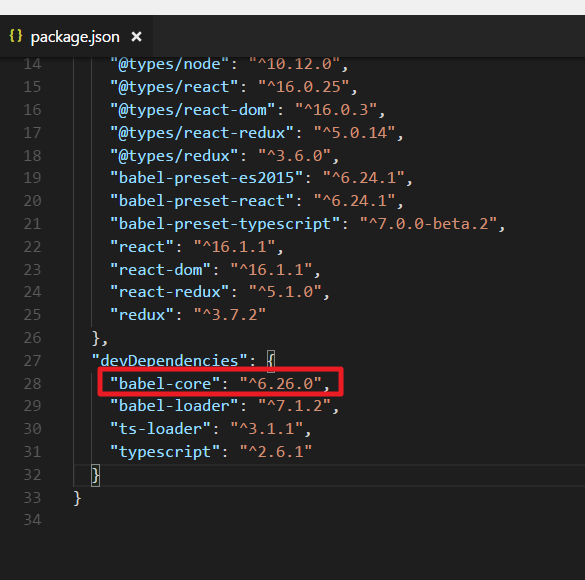585x580 pixels.
Task: Click "babel-loader" key text
Action: pyautogui.click(x=174, y=406)
